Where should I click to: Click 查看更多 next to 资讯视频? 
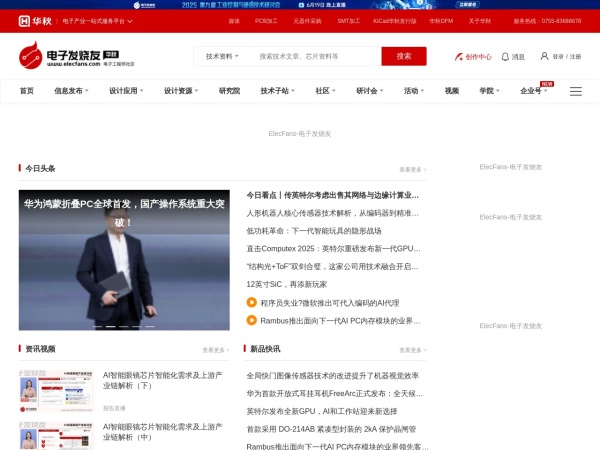[x=216, y=350]
